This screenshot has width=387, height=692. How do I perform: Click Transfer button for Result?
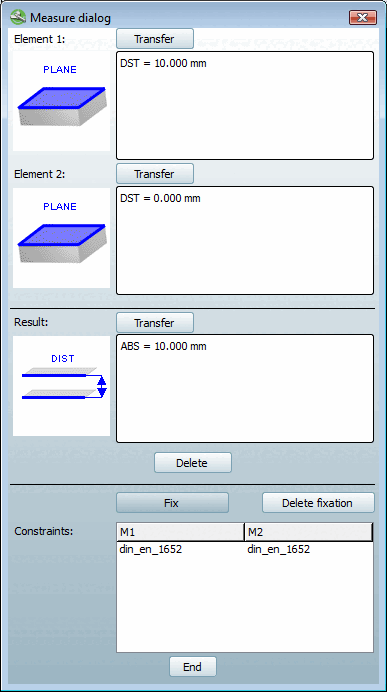pyautogui.click(x=155, y=323)
